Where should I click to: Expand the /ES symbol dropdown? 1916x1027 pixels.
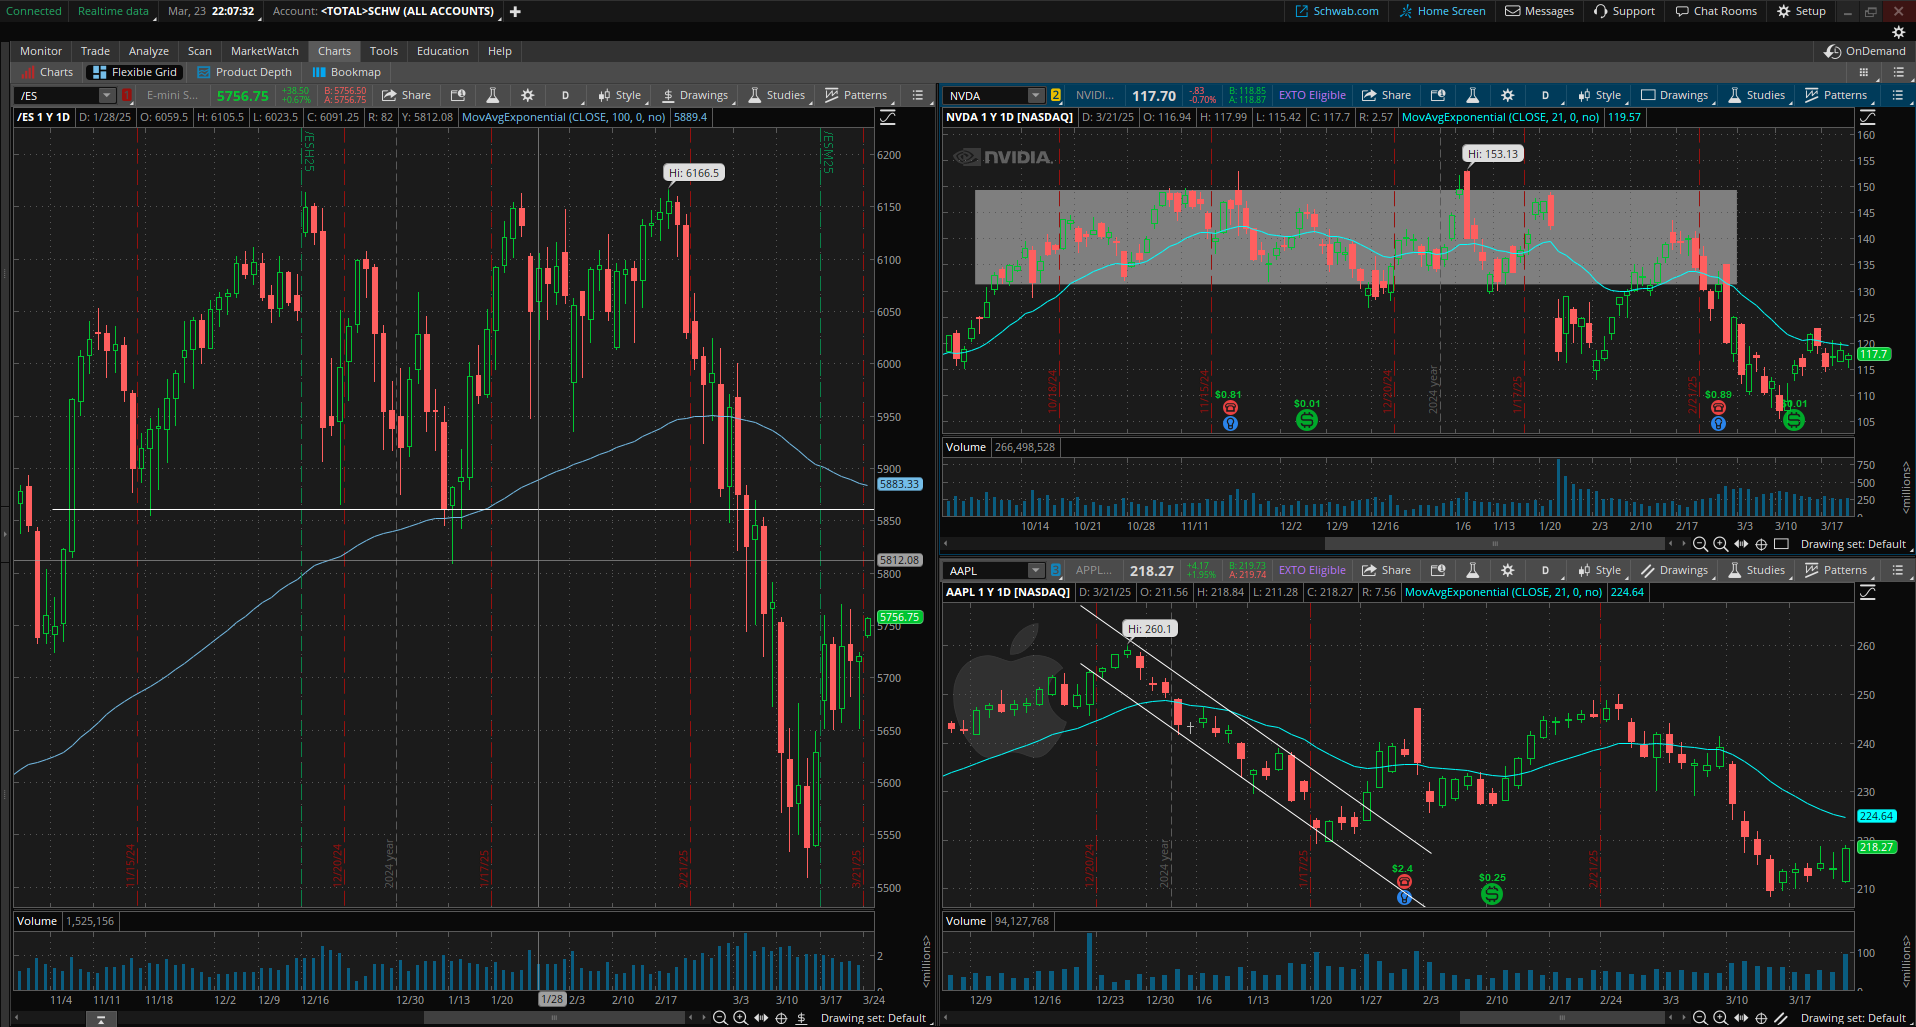(x=107, y=95)
